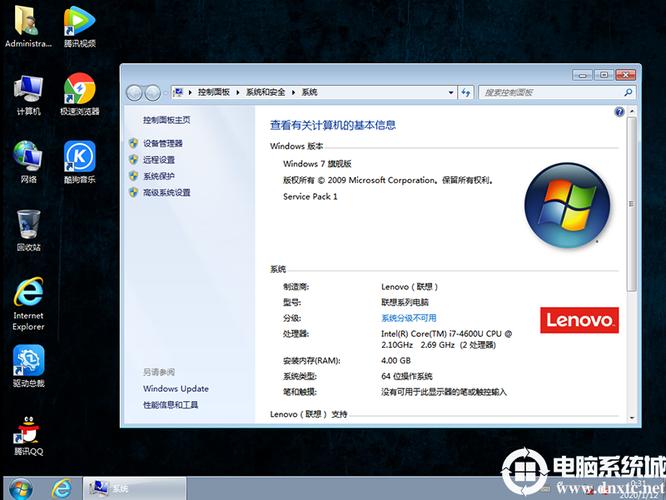Click the search magnifier icon
This screenshot has width=666, height=500.
(628, 92)
